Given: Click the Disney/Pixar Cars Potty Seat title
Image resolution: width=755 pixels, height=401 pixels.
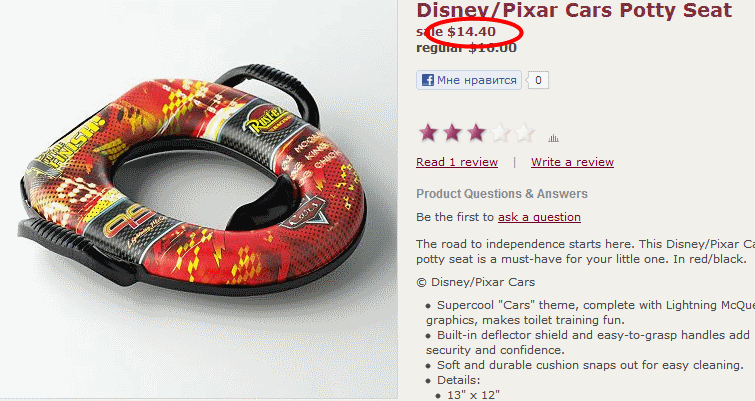Looking at the screenshot, I should coord(574,10).
